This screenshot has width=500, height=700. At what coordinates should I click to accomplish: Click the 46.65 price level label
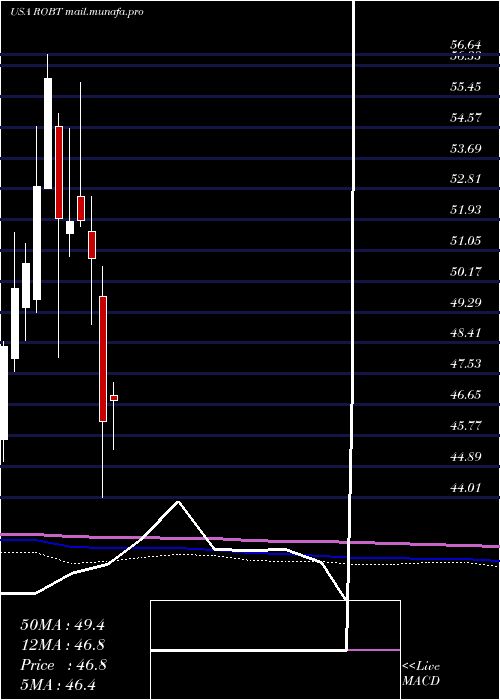coord(466,395)
